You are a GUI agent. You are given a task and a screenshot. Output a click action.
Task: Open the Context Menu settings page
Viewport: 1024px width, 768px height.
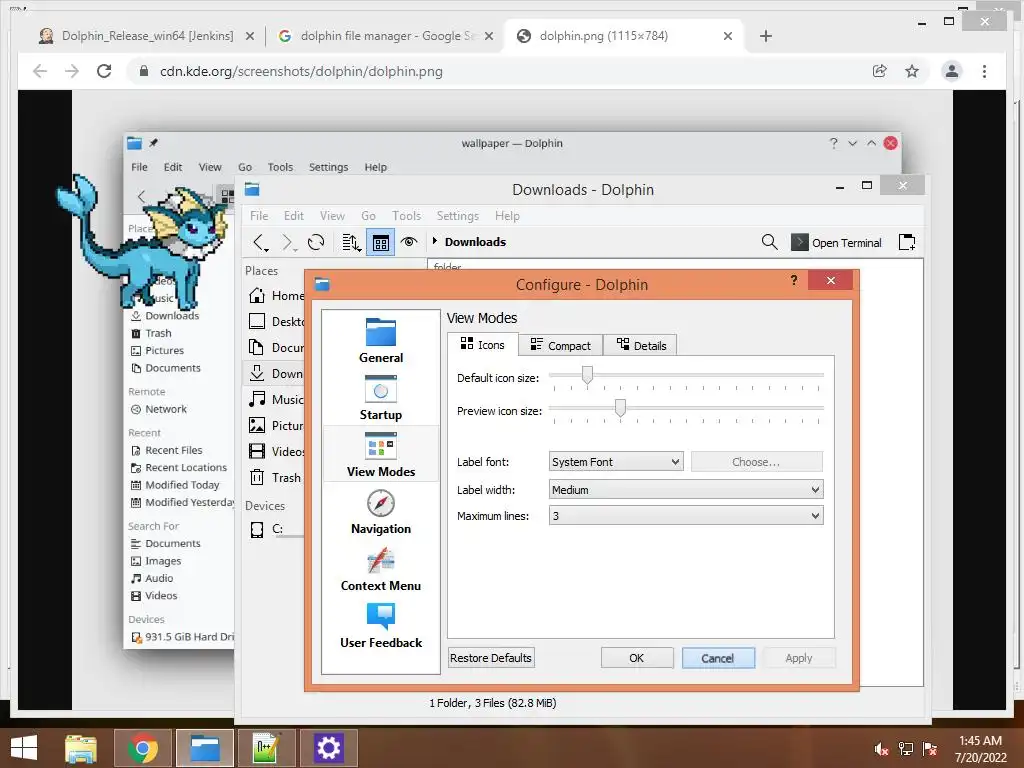[381, 568]
